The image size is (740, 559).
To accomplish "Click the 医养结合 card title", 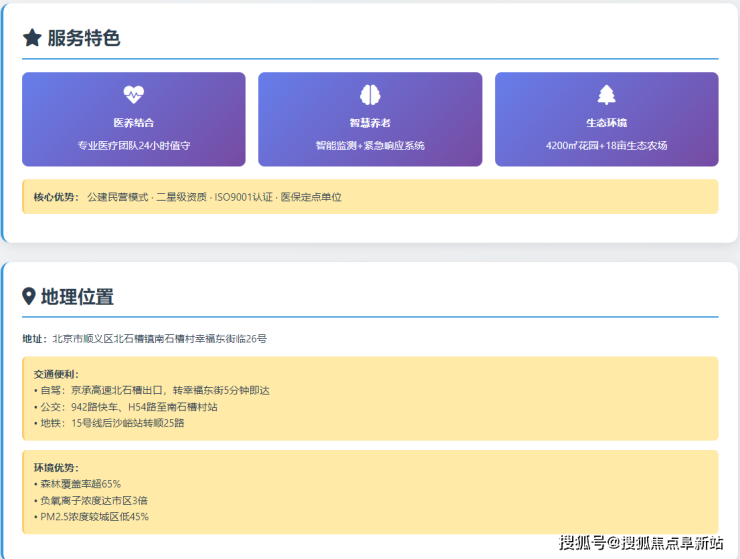I will tap(133, 123).
